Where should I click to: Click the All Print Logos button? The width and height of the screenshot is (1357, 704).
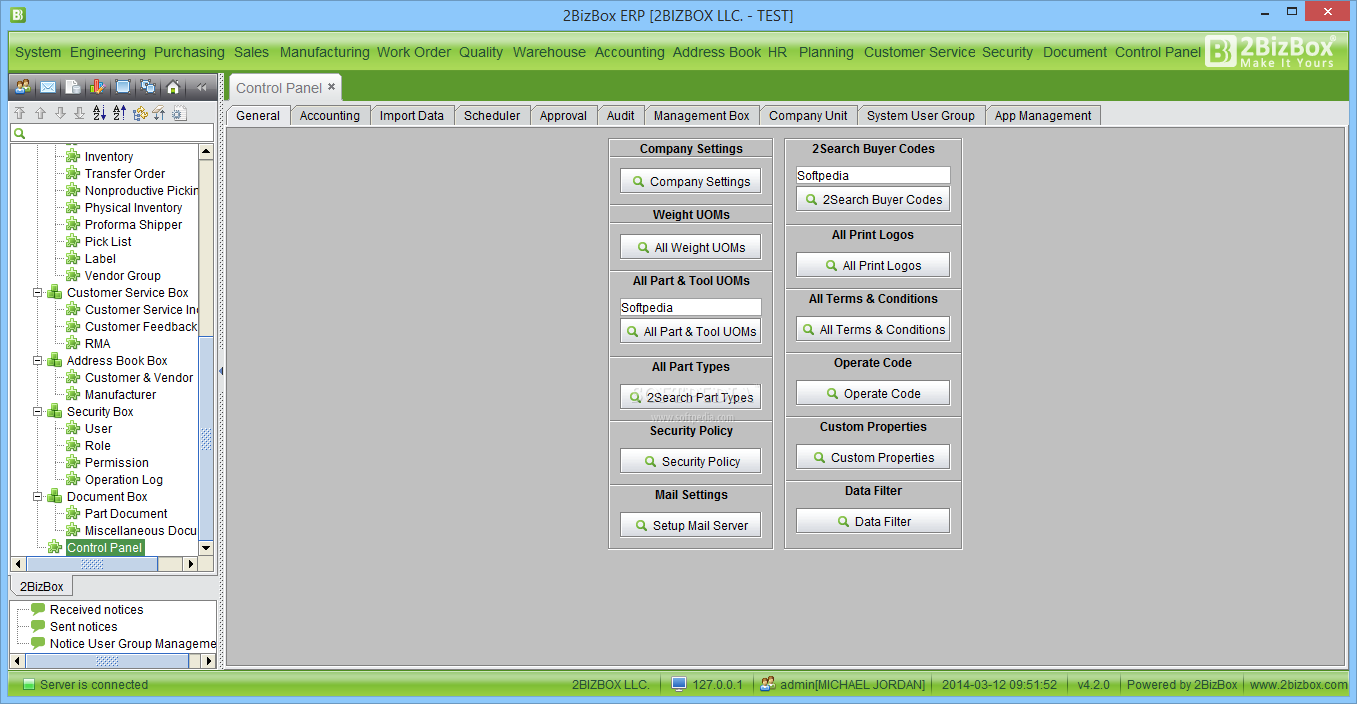coord(873,266)
